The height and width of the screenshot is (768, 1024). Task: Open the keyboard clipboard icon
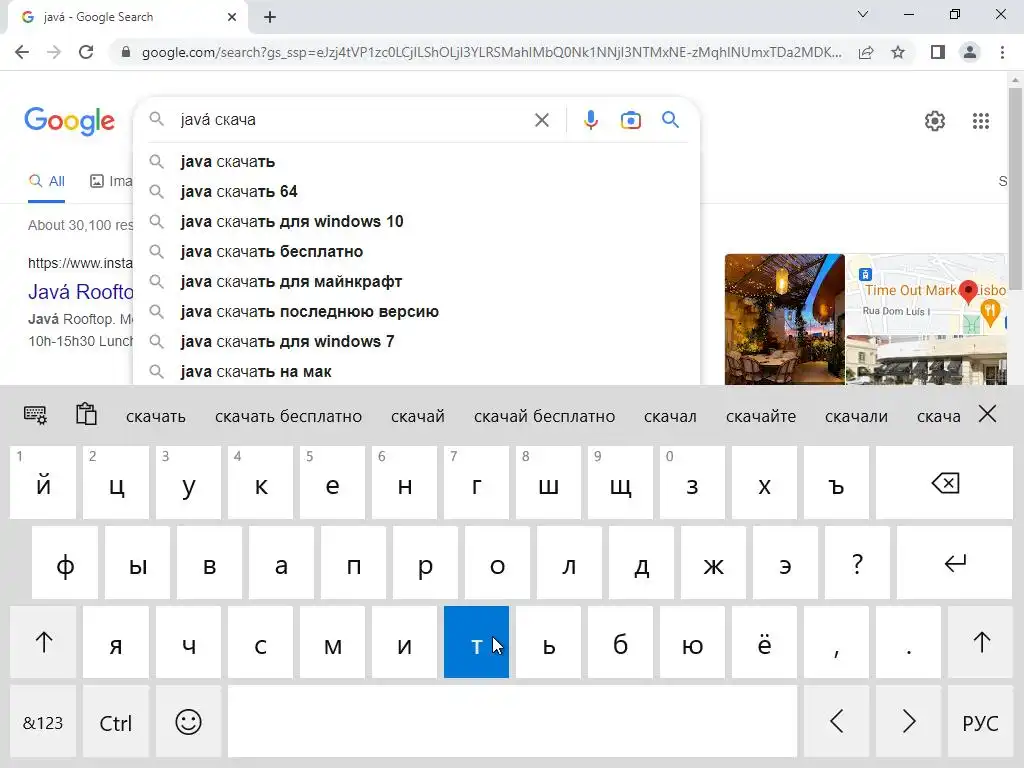tap(86, 414)
